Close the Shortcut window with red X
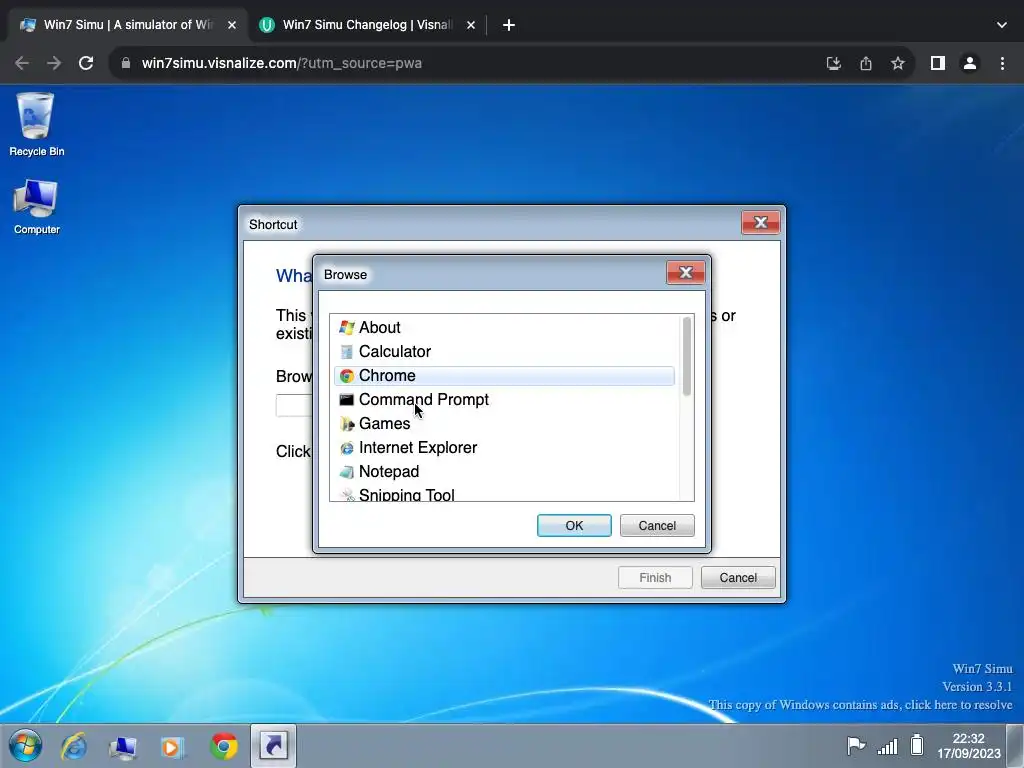This screenshot has width=1024, height=768. tap(760, 223)
